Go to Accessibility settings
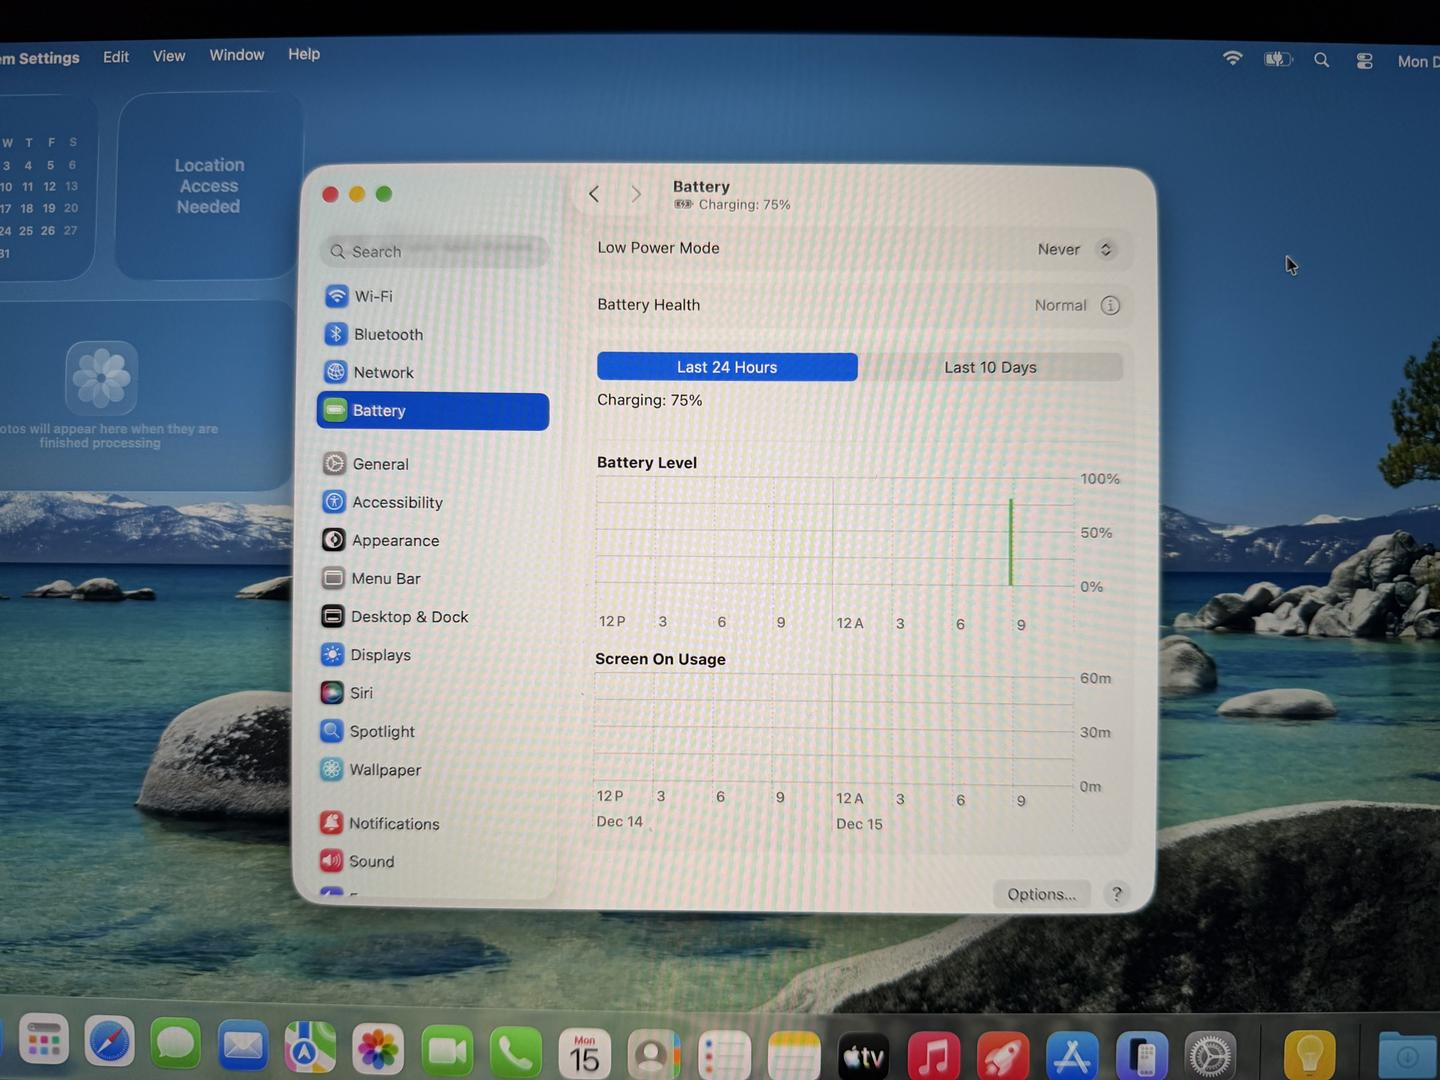The height and width of the screenshot is (1080, 1440). coord(396,502)
